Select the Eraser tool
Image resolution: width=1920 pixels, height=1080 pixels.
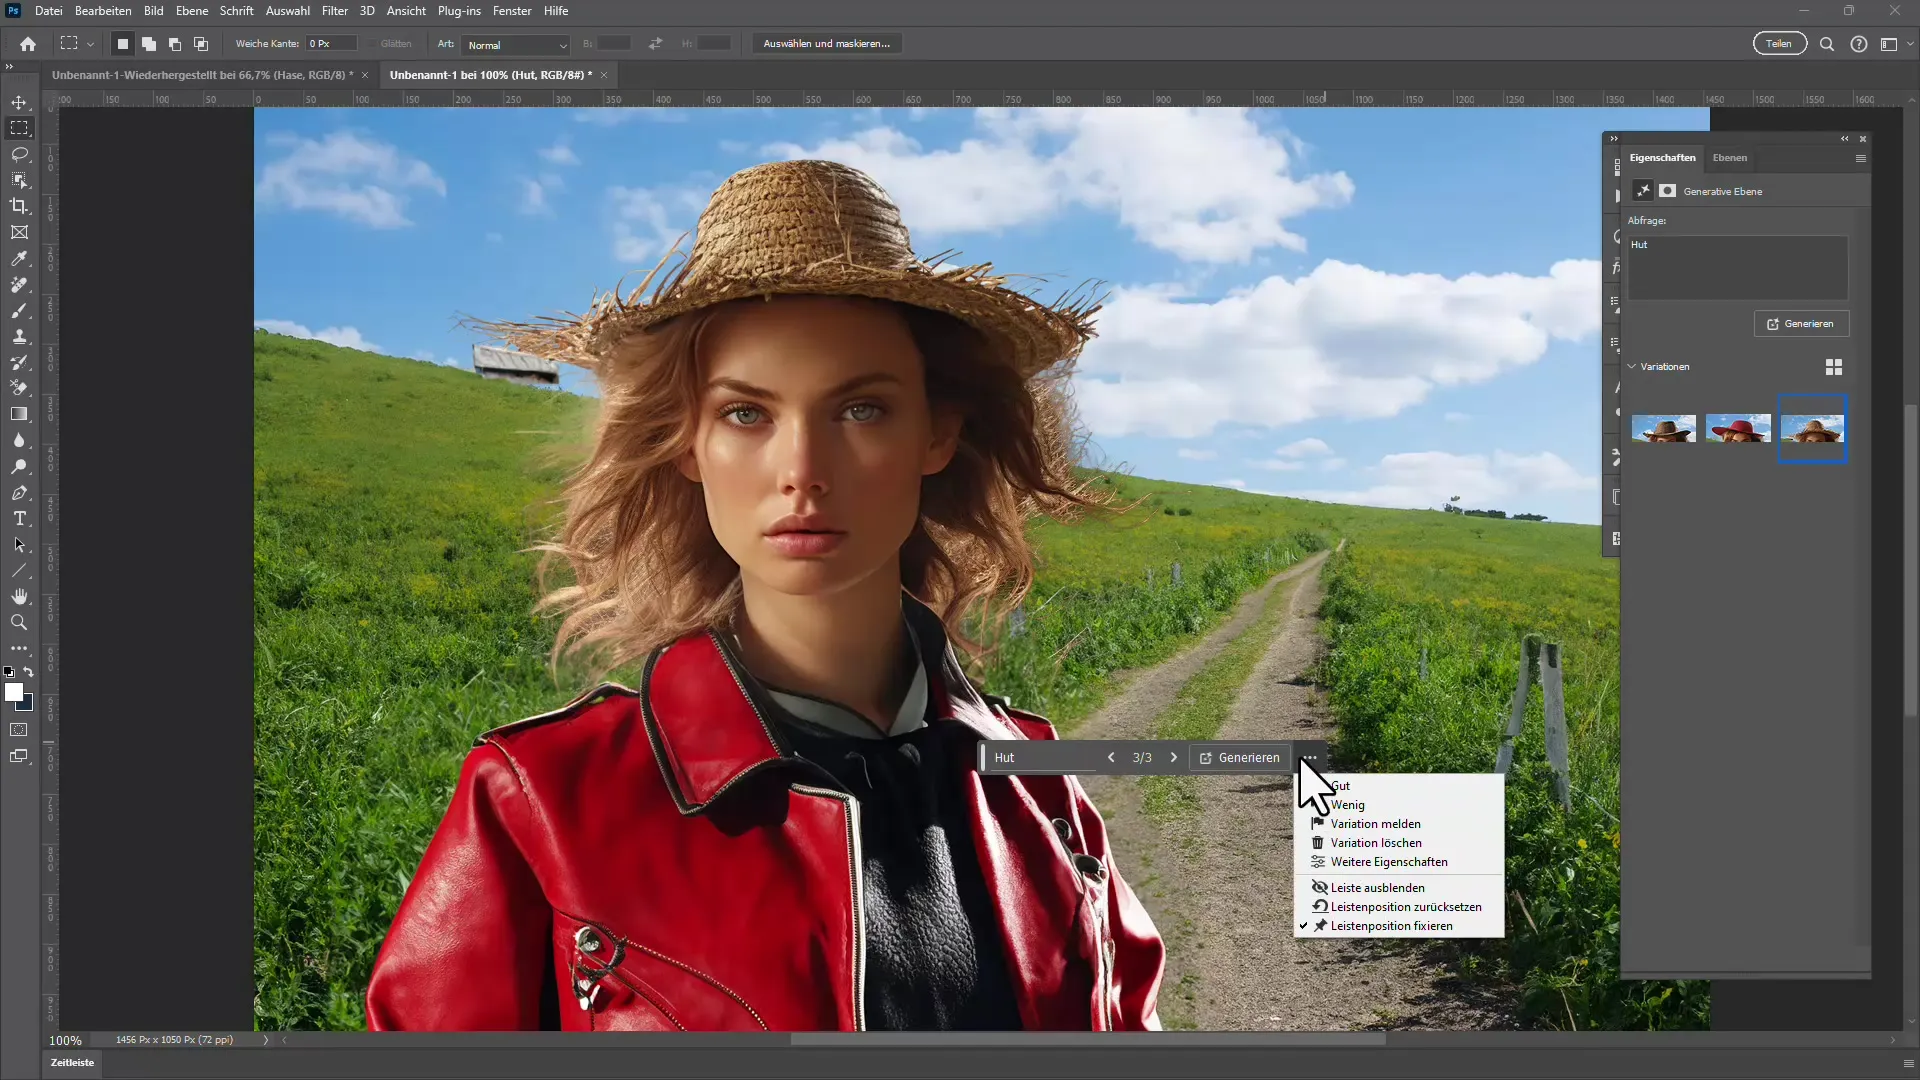click(x=19, y=388)
